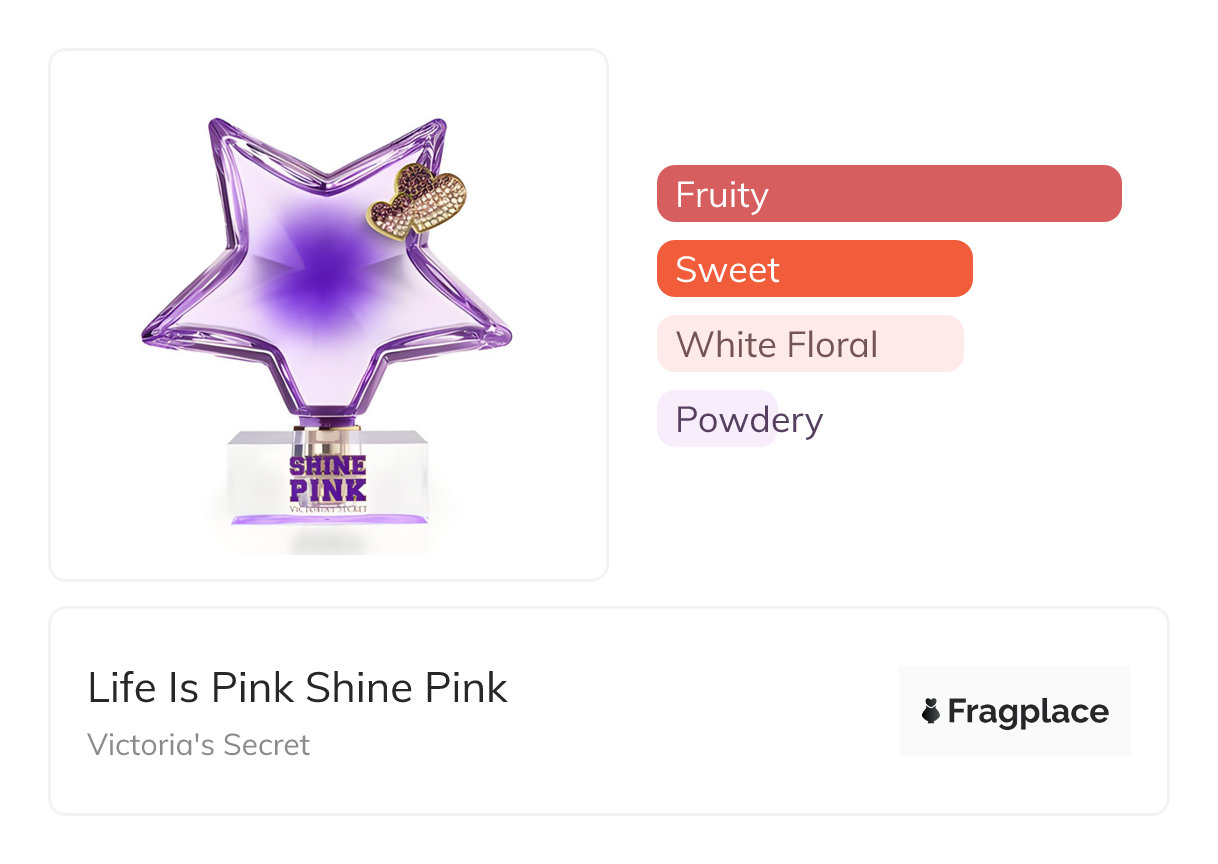Select the White Floral accord bar
The width and height of the screenshot is (1218, 864).
coord(809,344)
